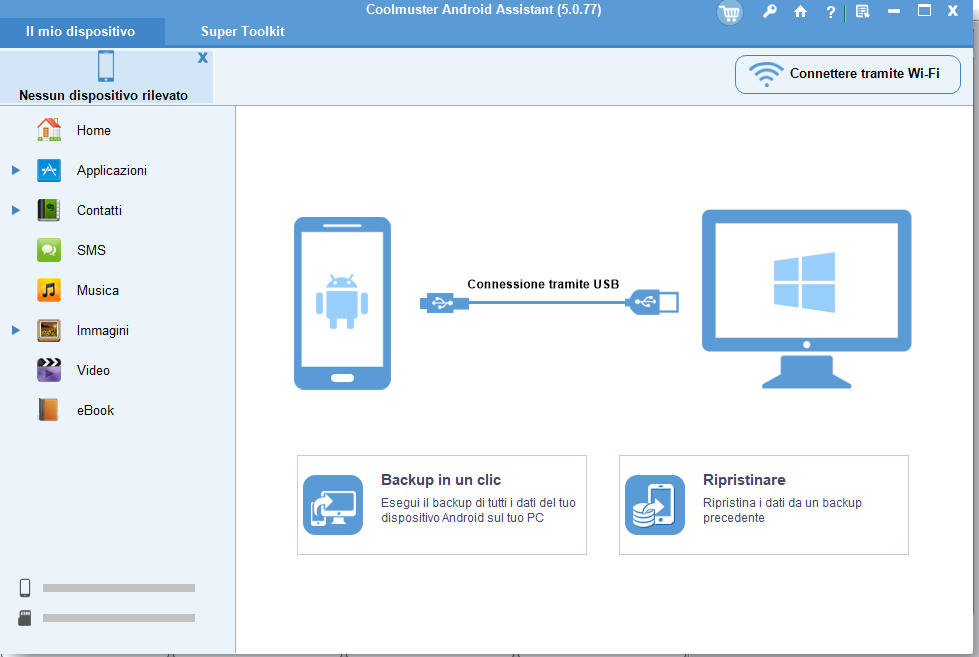Open the Super Toolkit tab
This screenshot has width=979, height=657.
coord(242,31)
